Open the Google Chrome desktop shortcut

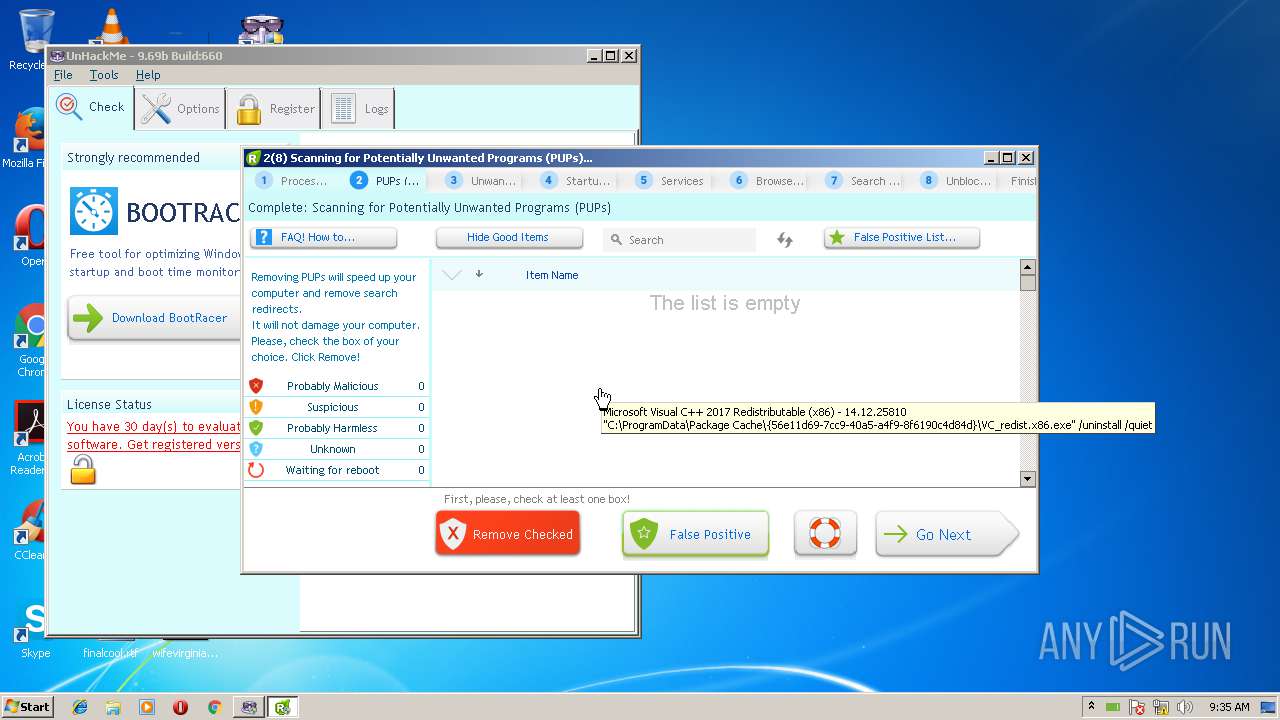tap(30, 341)
